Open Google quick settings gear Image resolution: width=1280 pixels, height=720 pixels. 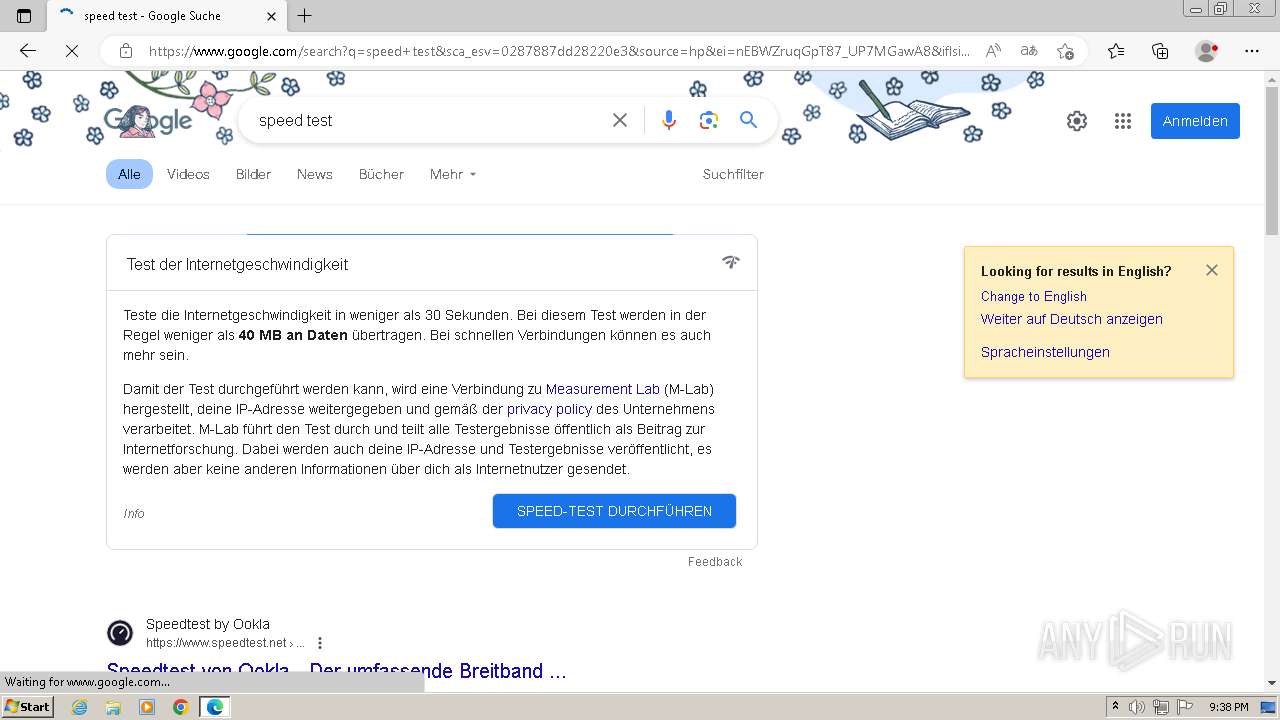coord(1077,121)
